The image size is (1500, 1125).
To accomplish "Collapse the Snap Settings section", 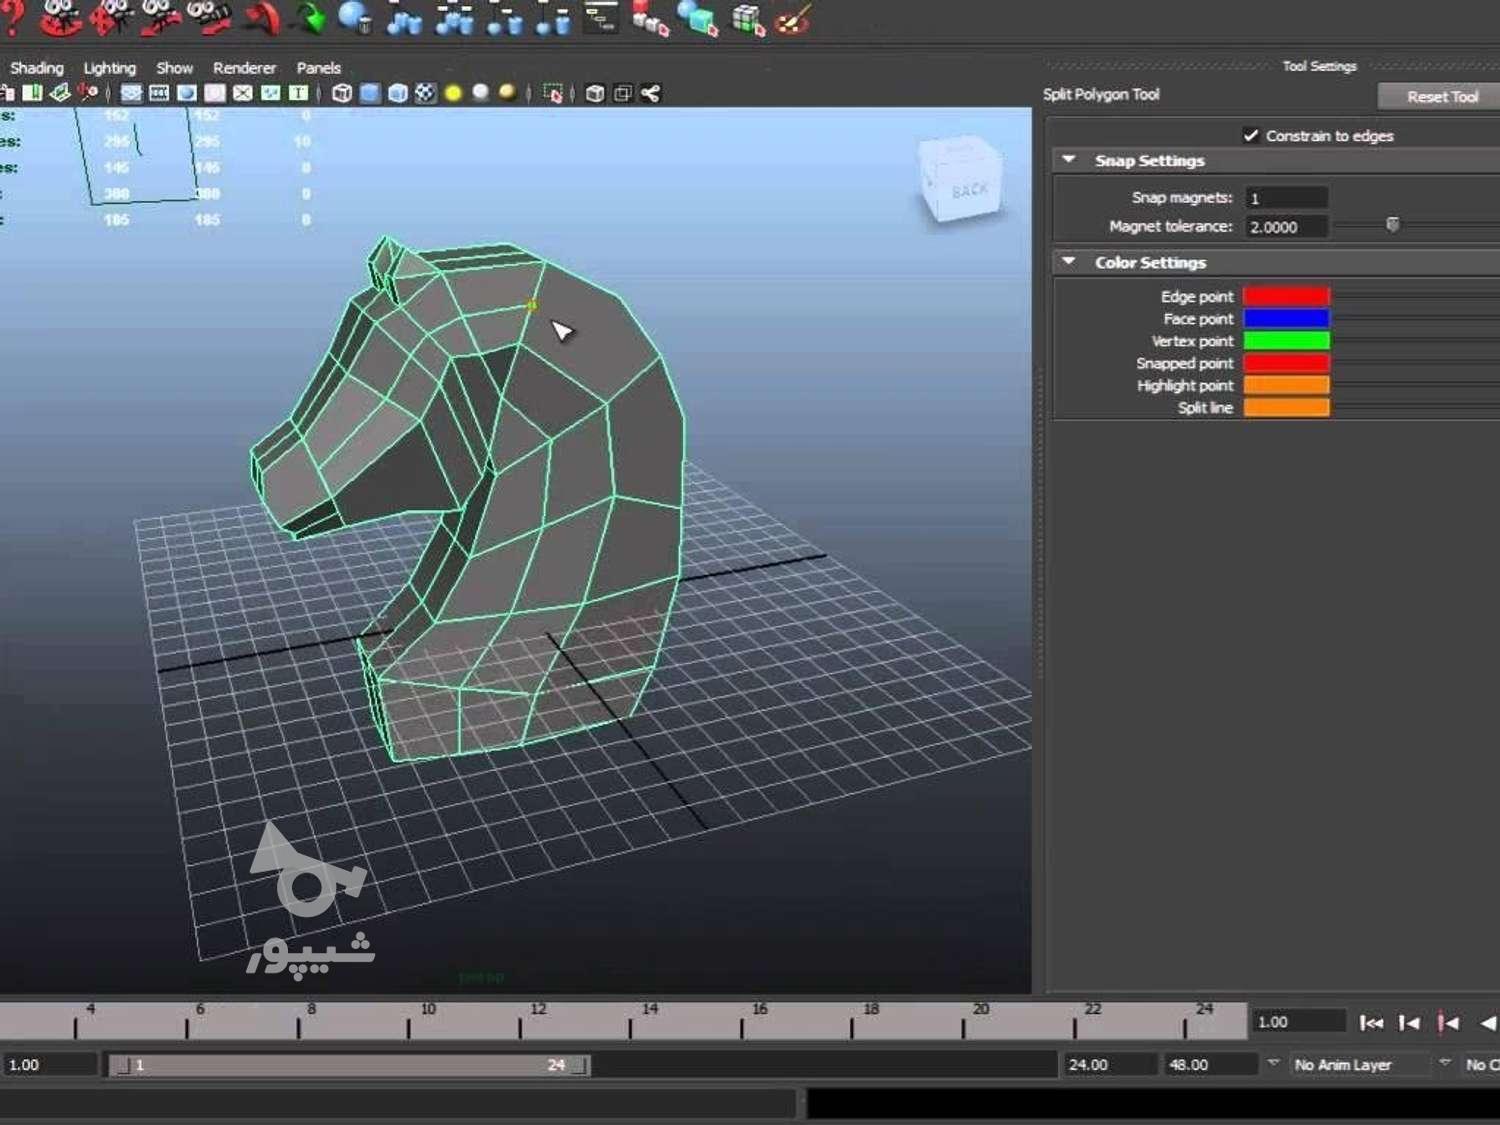I will coord(1069,160).
